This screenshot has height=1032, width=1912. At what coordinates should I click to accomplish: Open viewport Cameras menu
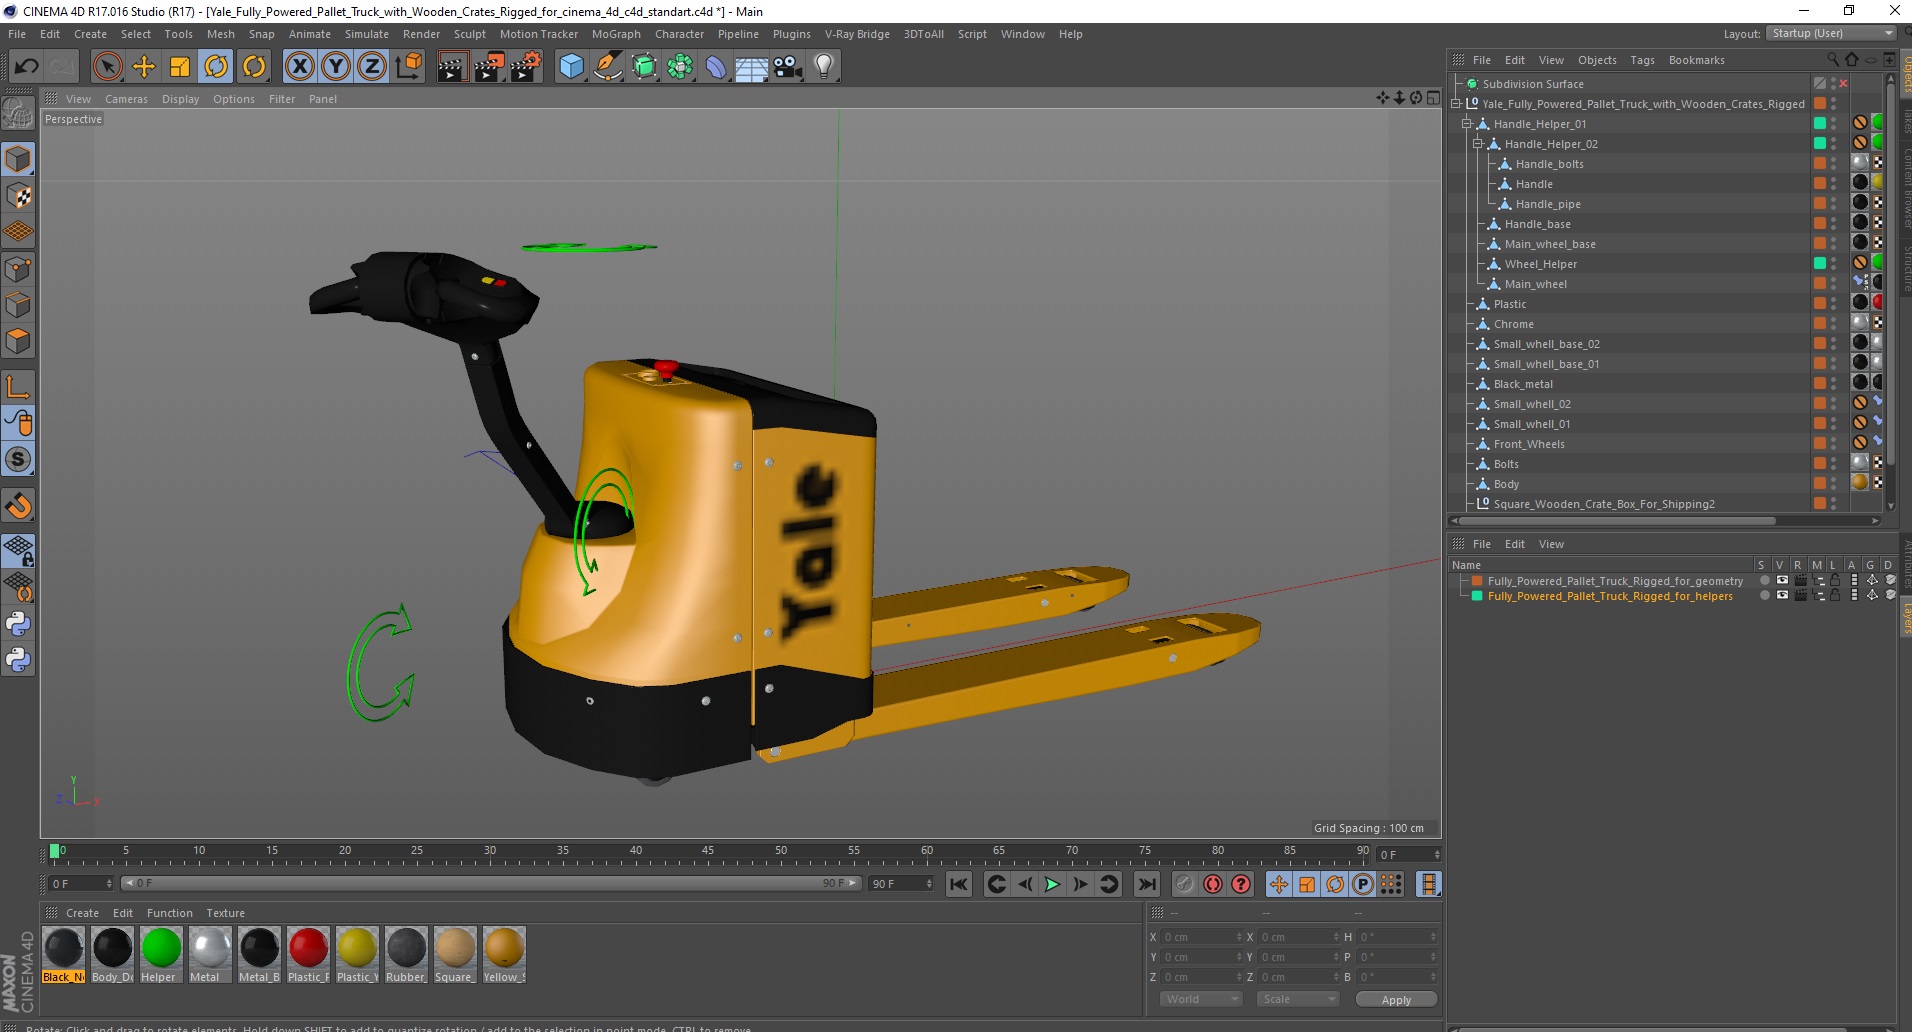point(126,99)
